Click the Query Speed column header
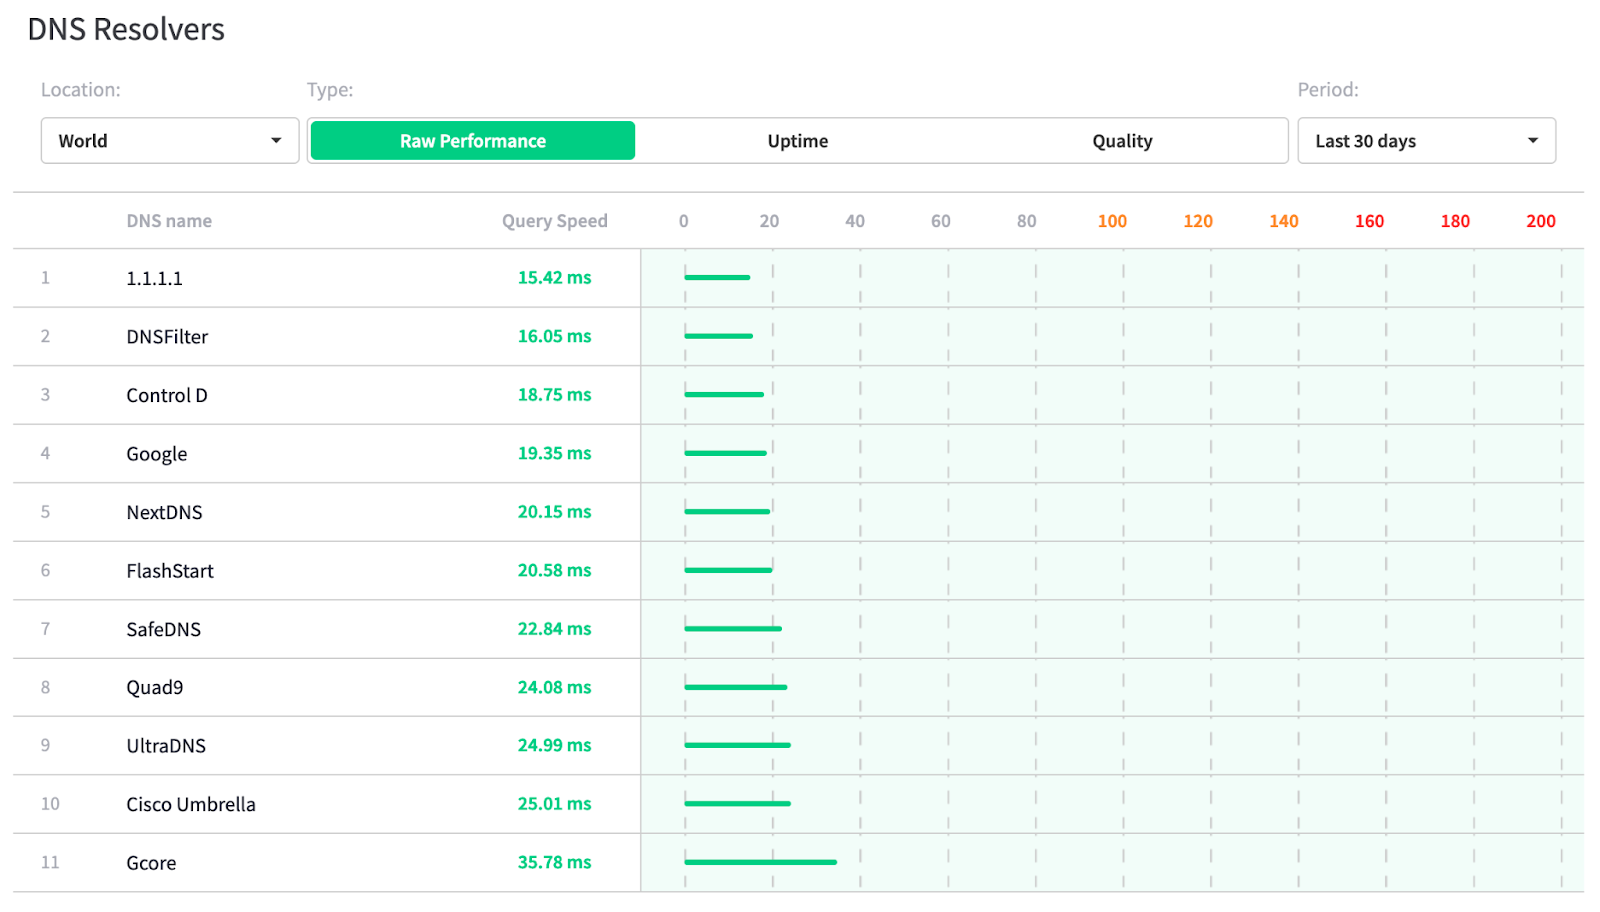 pos(555,221)
